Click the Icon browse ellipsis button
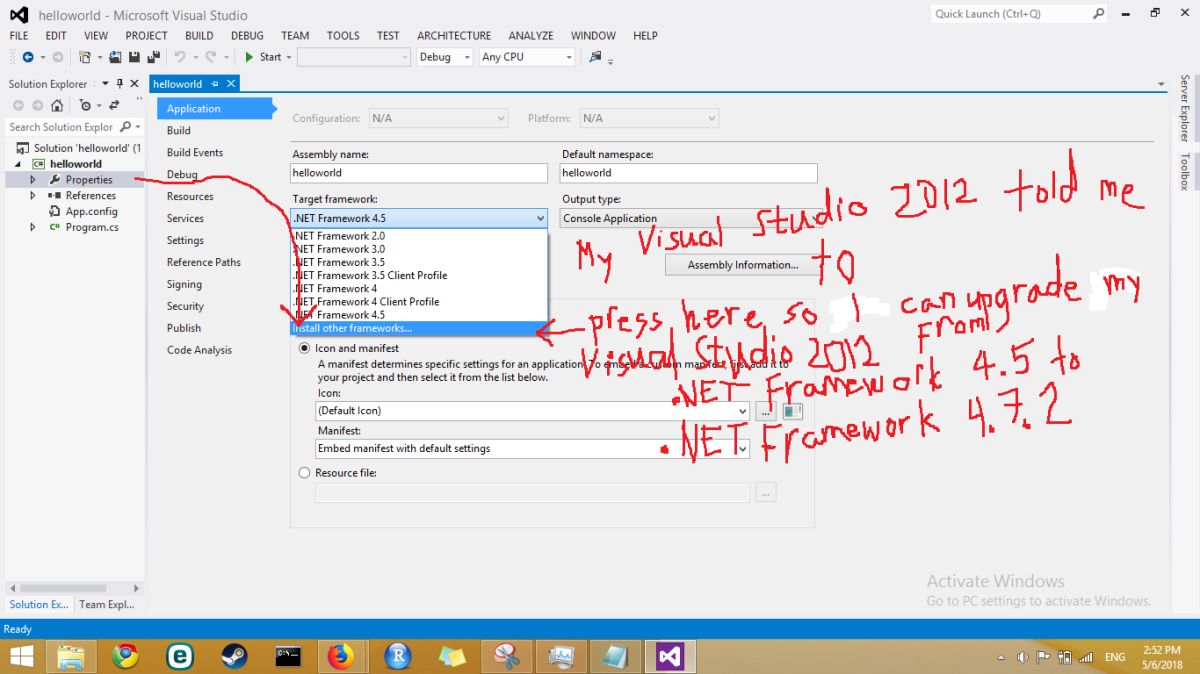1200x674 pixels. [766, 411]
